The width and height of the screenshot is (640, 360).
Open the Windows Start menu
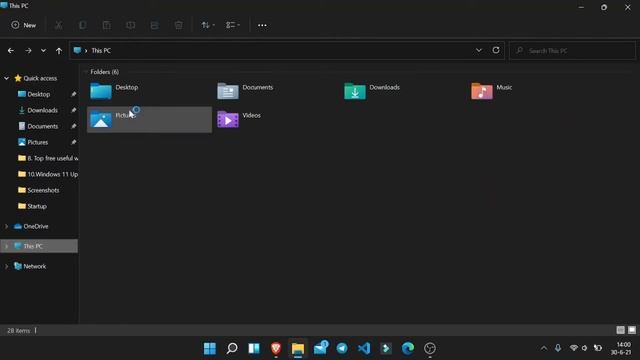[210, 348]
